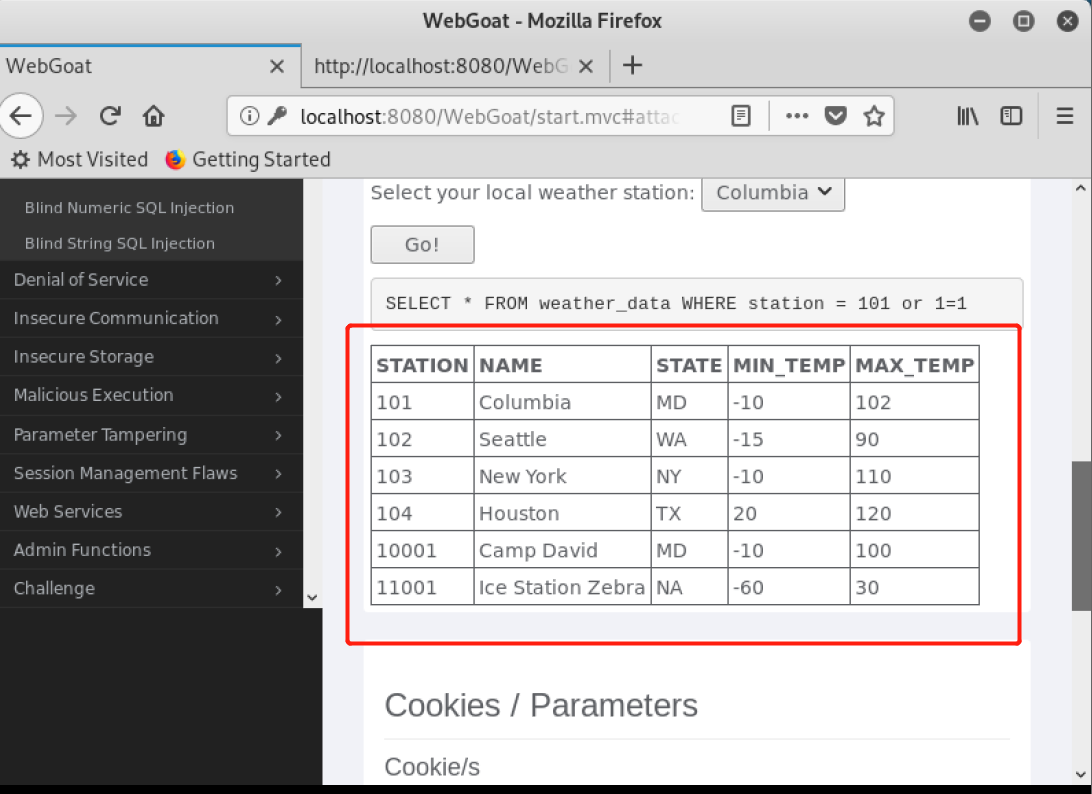Image resolution: width=1092 pixels, height=794 pixels.
Task: Click the '120' max temperature cell
Action: (x=914, y=513)
